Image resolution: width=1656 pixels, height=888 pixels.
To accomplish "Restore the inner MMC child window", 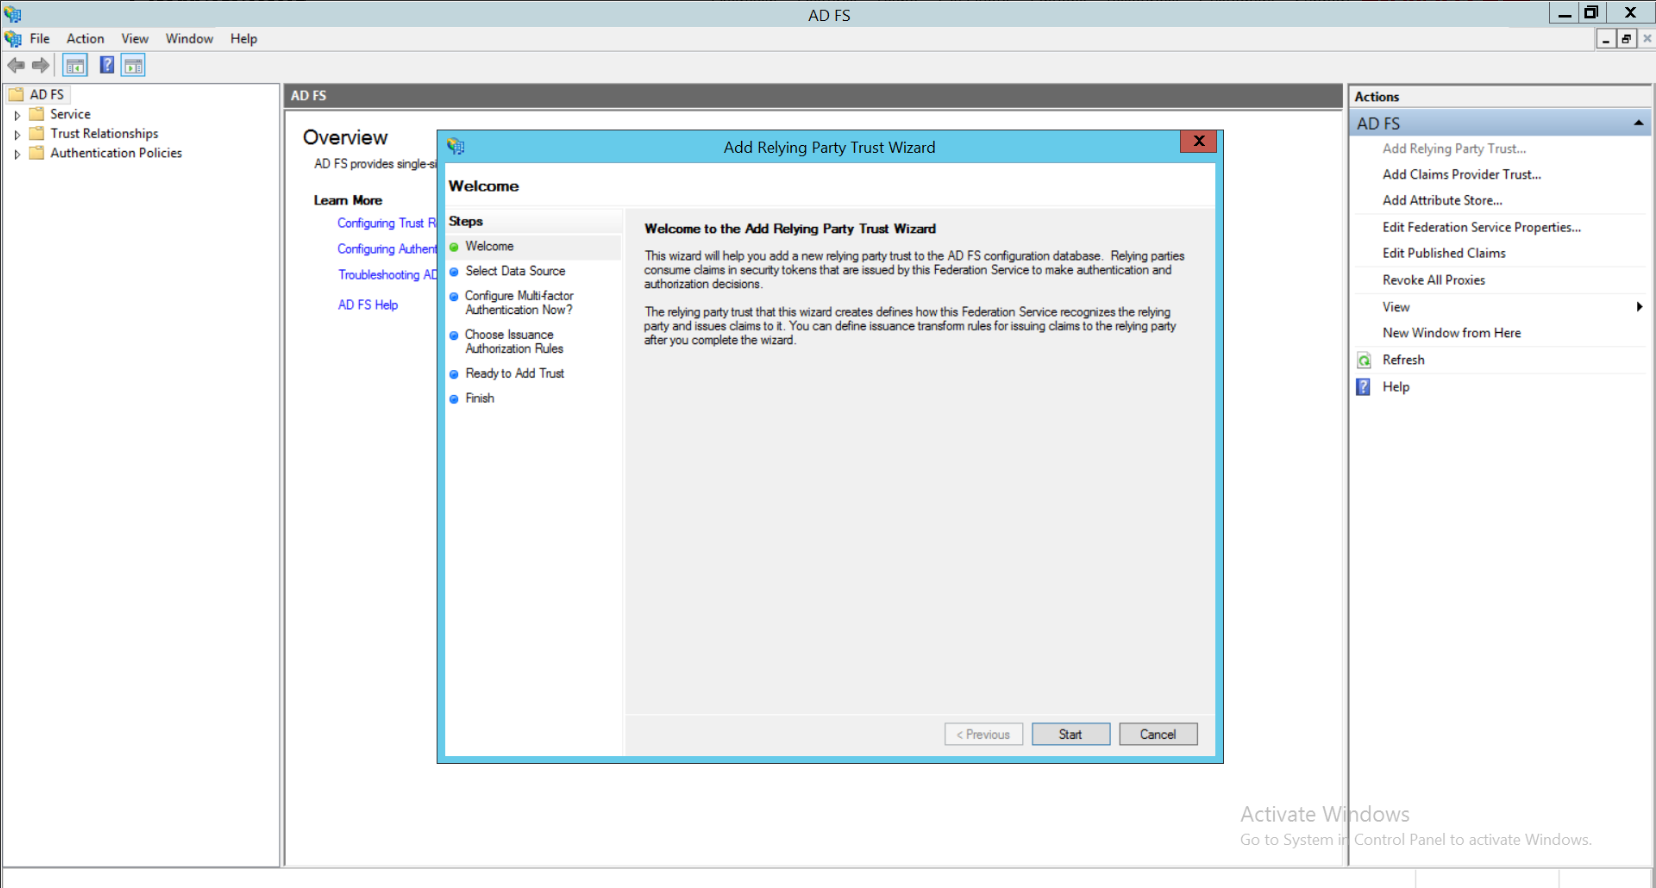I will coord(1626,39).
